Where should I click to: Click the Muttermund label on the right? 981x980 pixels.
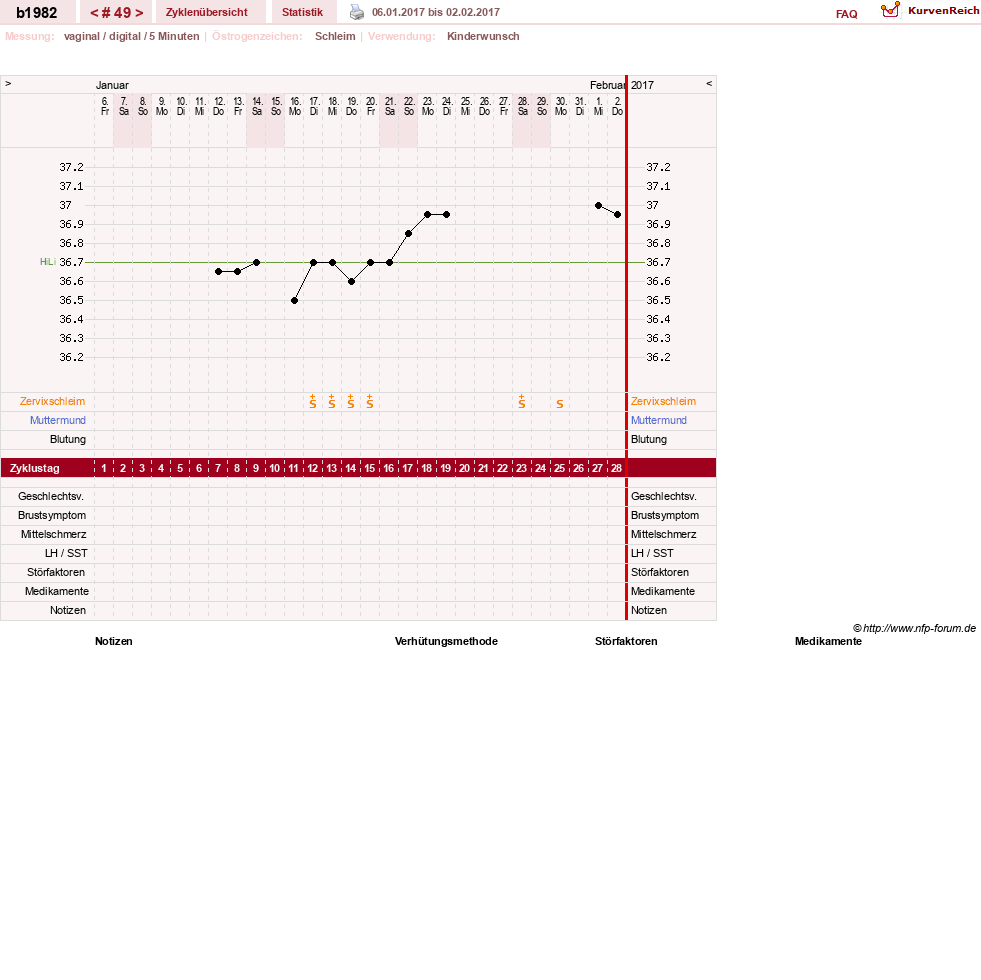[659, 420]
